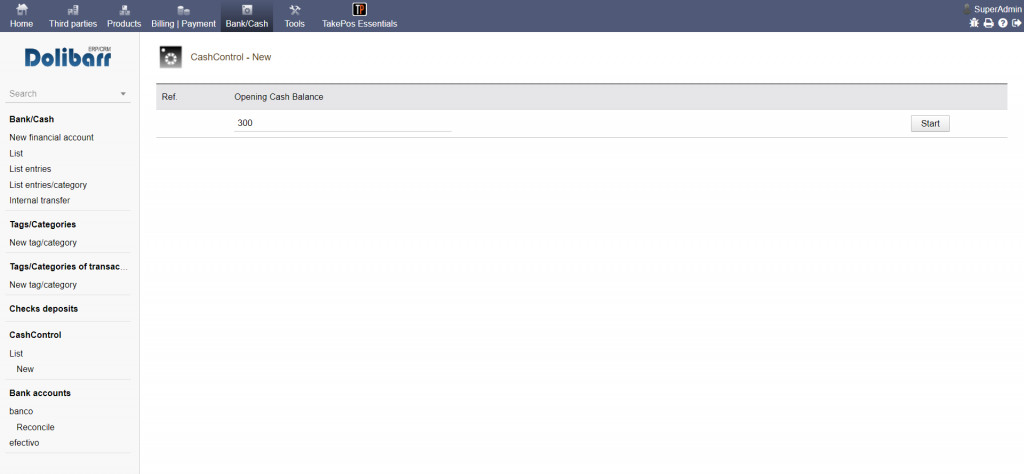1024x474 pixels.
Task: Open the Home menu
Action: (22, 16)
